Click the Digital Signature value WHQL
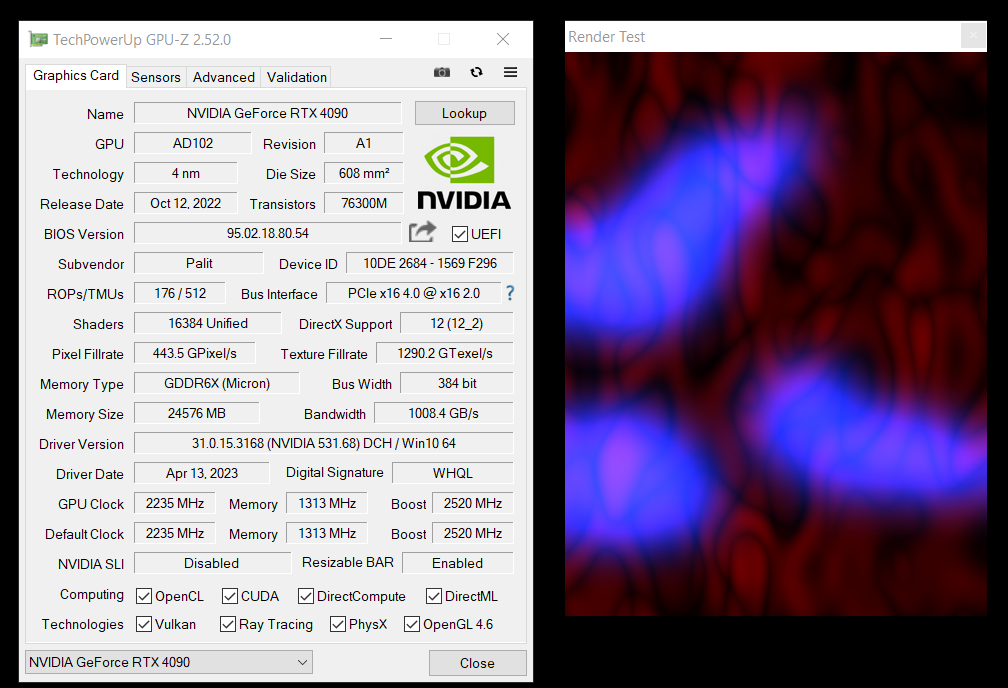 [453, 473]
